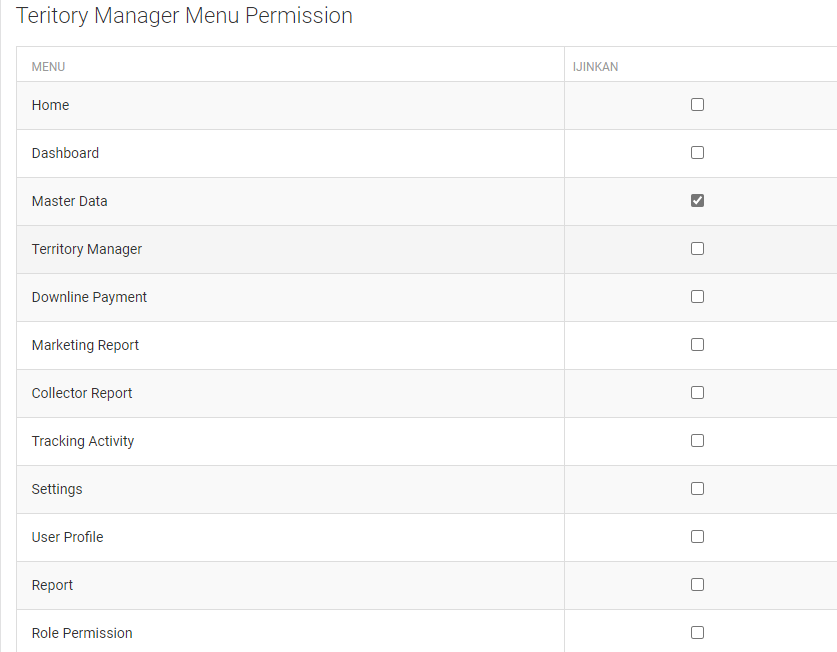Screen dimensions: 837x652
Task: Check the Downline Payment permission box
Action: (x=697, y=297)
